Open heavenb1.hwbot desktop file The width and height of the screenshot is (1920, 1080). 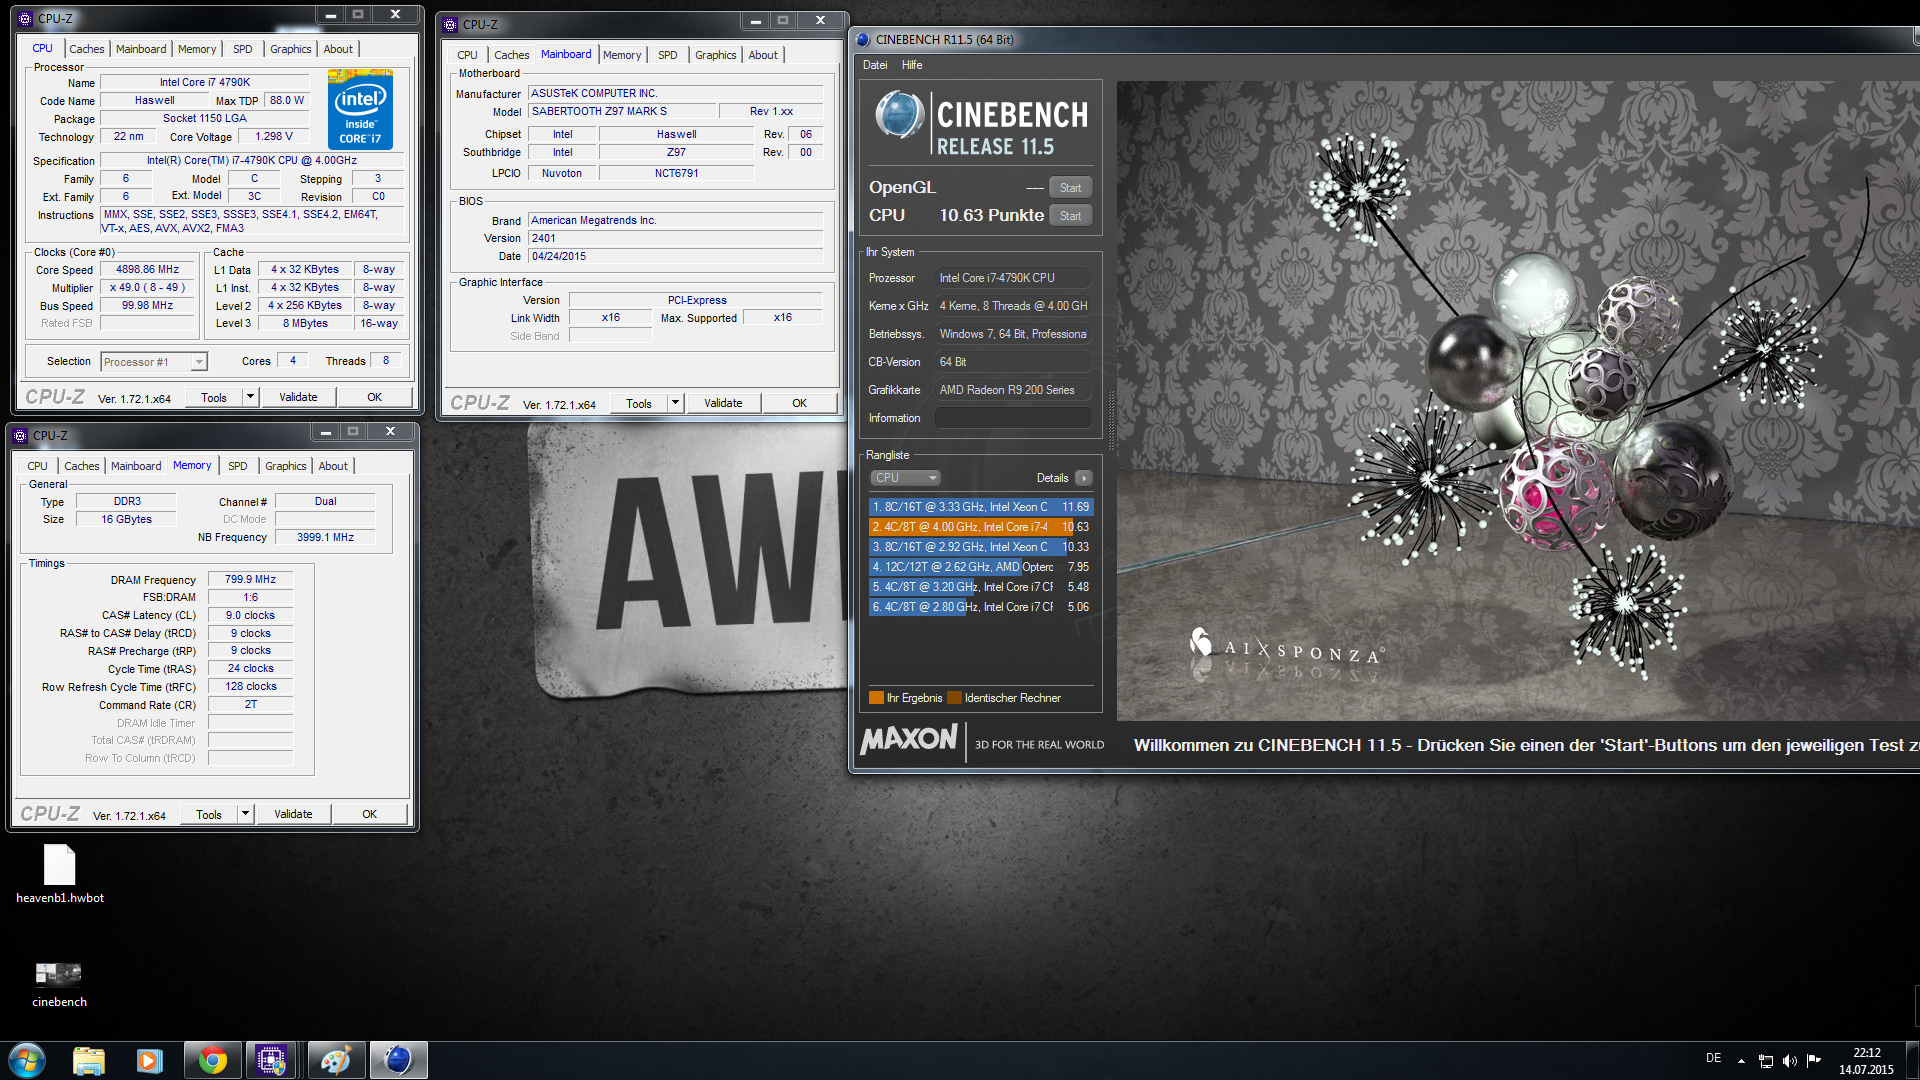[x=60, y=874]
